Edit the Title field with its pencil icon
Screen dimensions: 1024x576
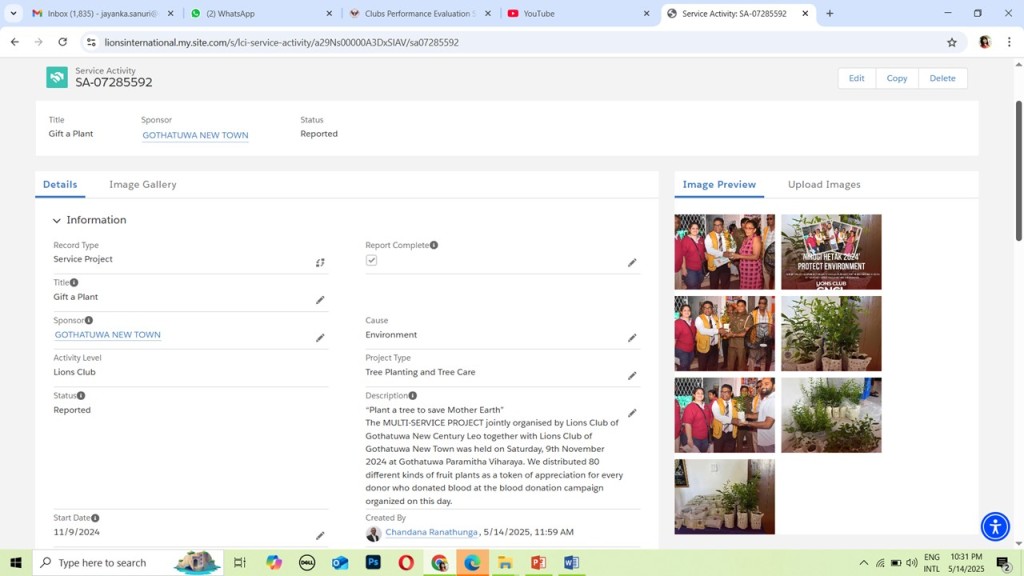tap(320, 300)
